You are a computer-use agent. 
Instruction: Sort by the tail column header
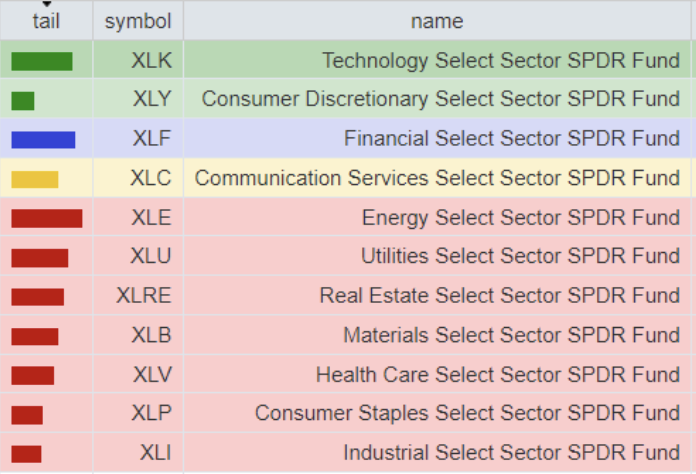pos(46,21)
